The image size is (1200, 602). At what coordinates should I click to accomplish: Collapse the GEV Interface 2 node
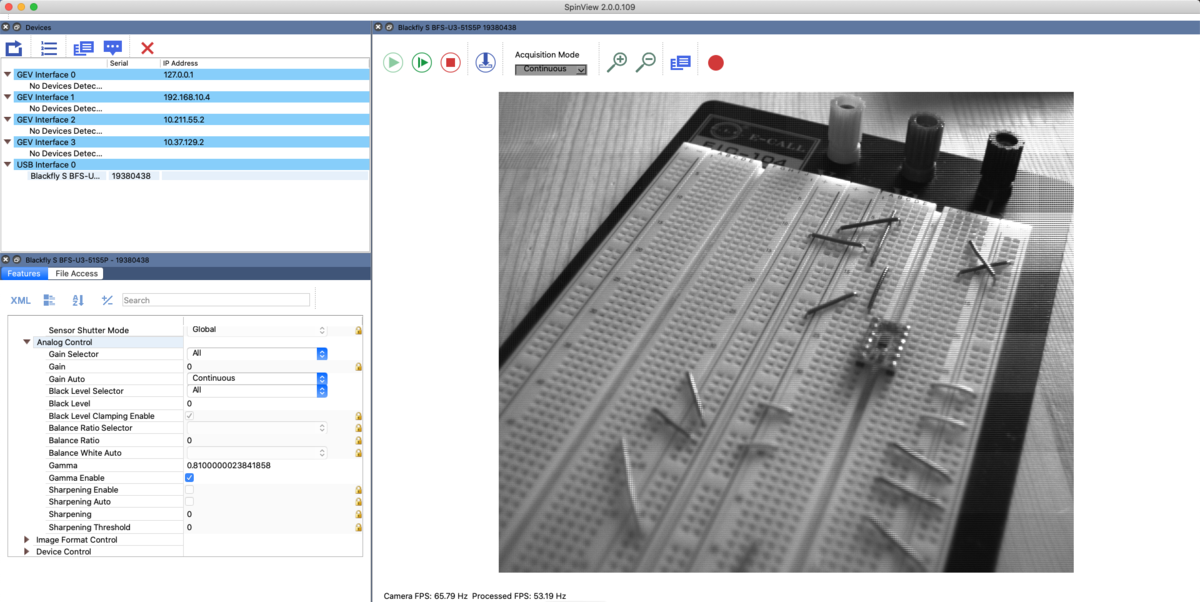coord(8,120)
